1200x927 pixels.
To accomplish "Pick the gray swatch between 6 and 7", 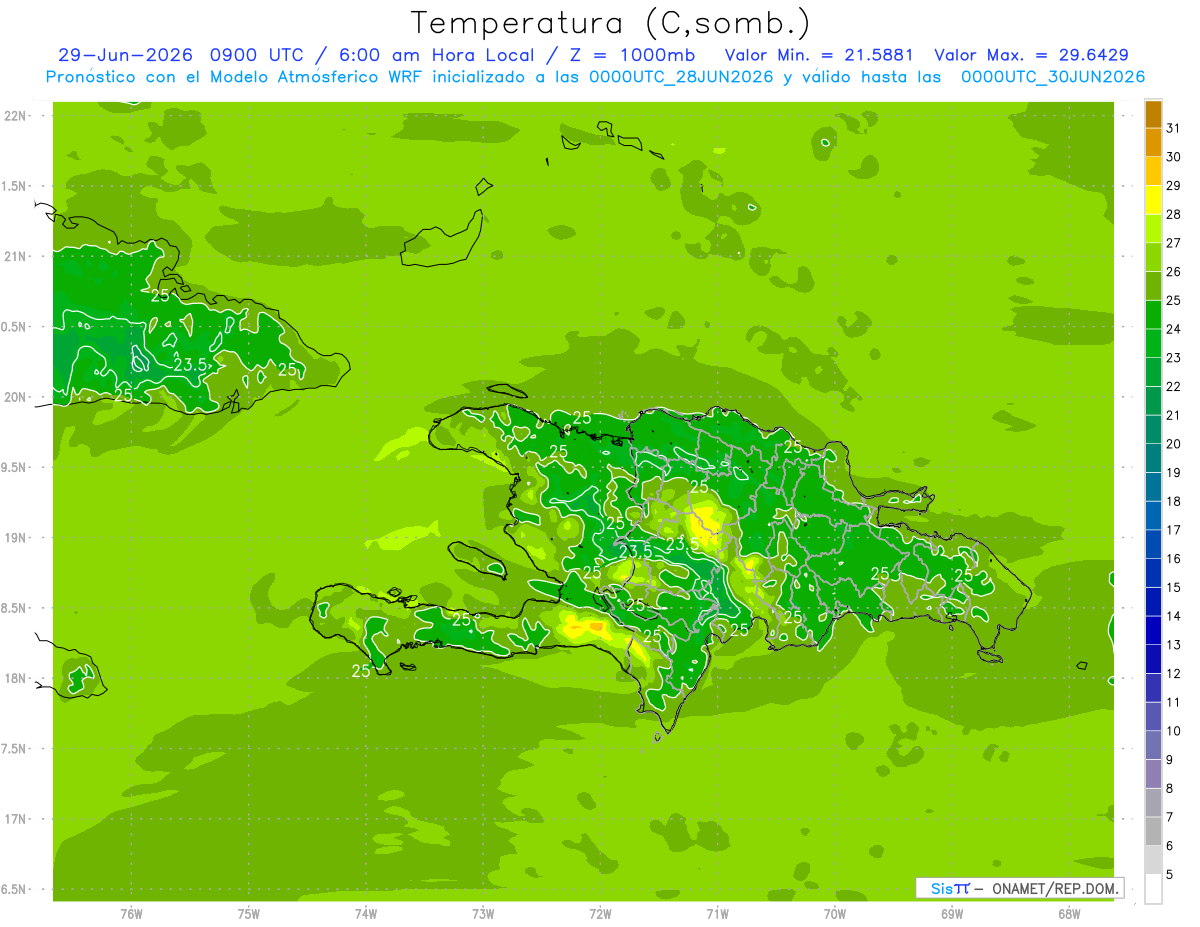I will [x=1153, y=831].
